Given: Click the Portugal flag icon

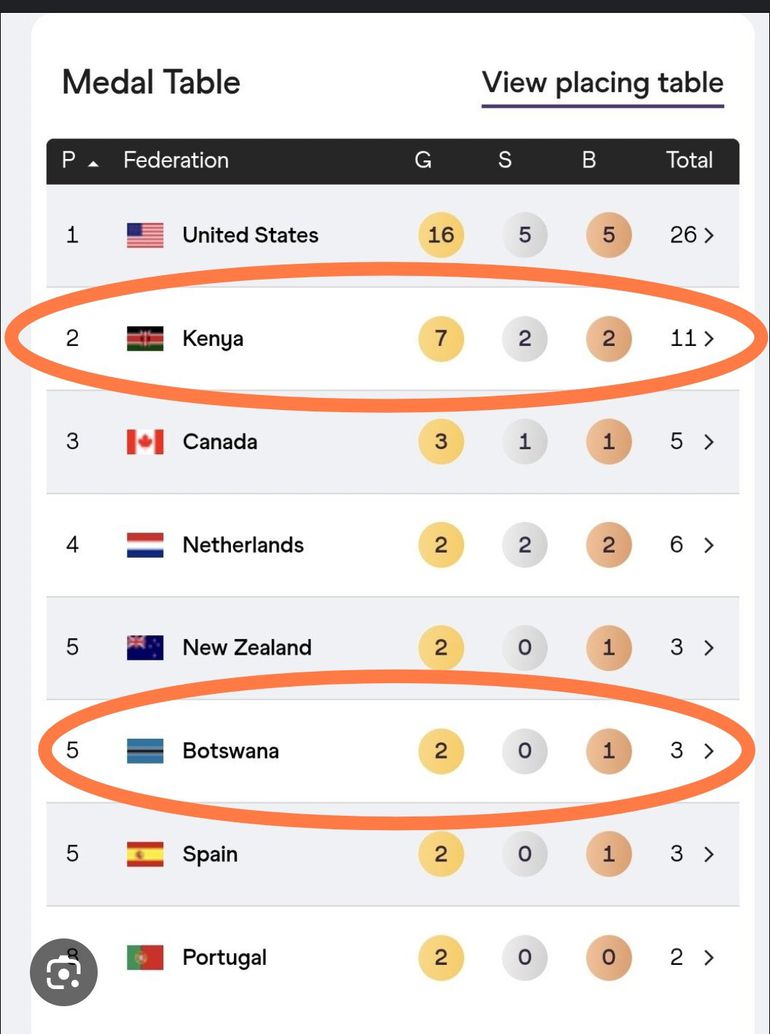Looking at the screenshot, I should [x=145, y=957].
